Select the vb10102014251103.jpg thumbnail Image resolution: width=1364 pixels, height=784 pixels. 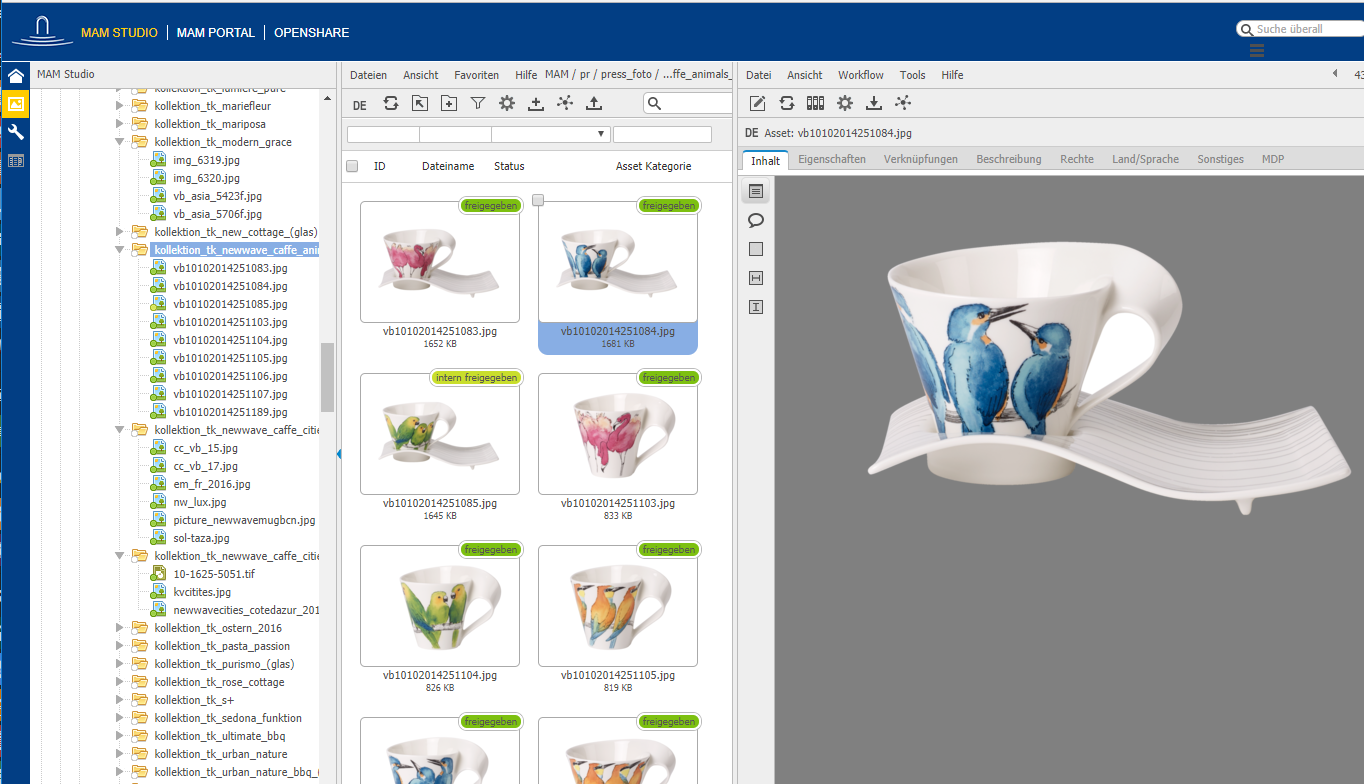coord(618,433)
